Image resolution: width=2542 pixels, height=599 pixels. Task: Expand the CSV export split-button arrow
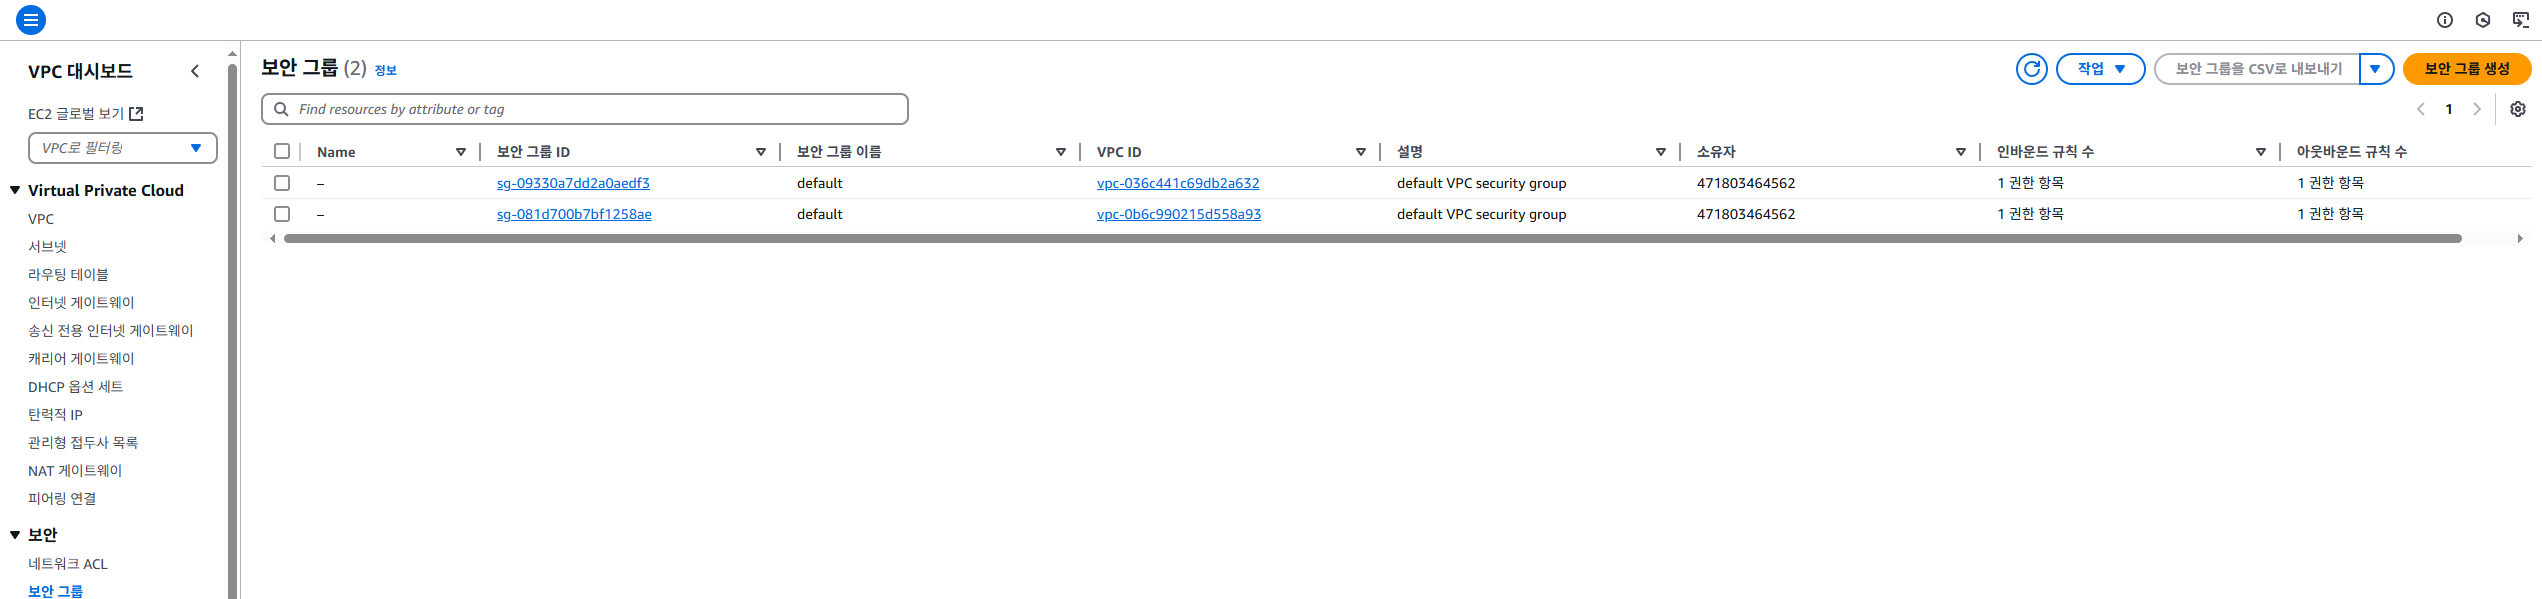tap(2375, 69)
